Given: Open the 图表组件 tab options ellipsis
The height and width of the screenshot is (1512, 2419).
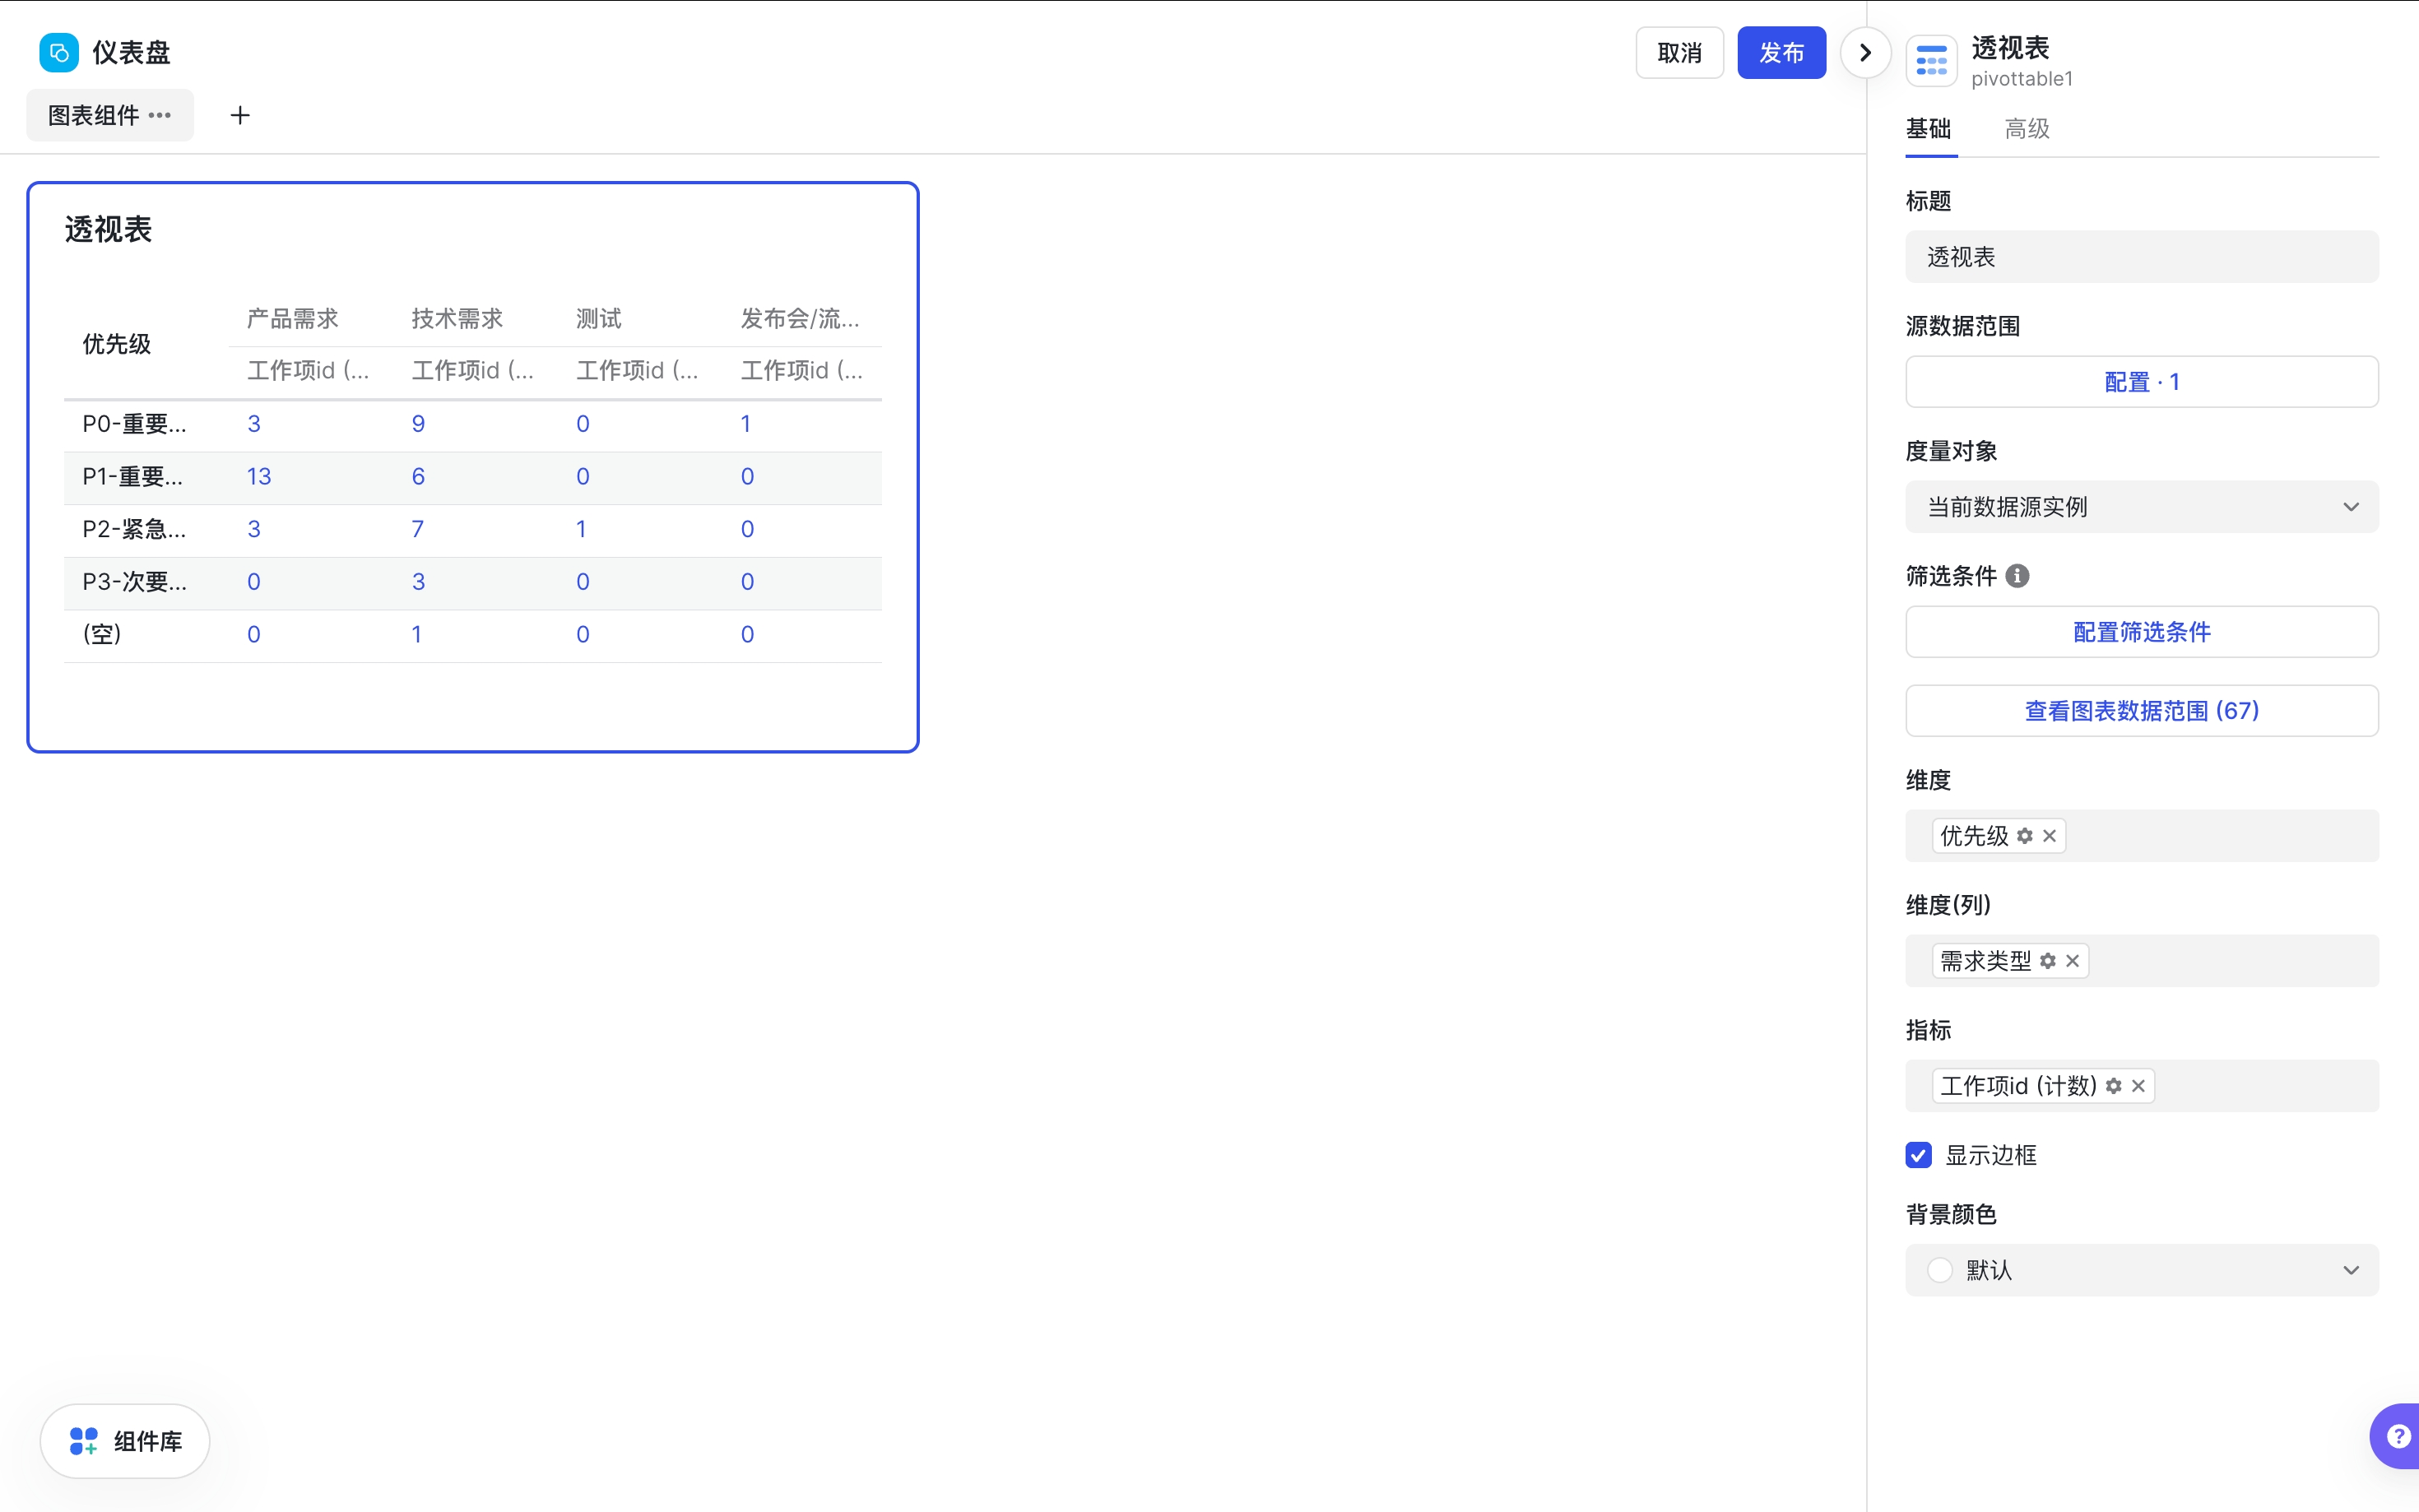Looking at the screenshot, I should coord(160,115).
